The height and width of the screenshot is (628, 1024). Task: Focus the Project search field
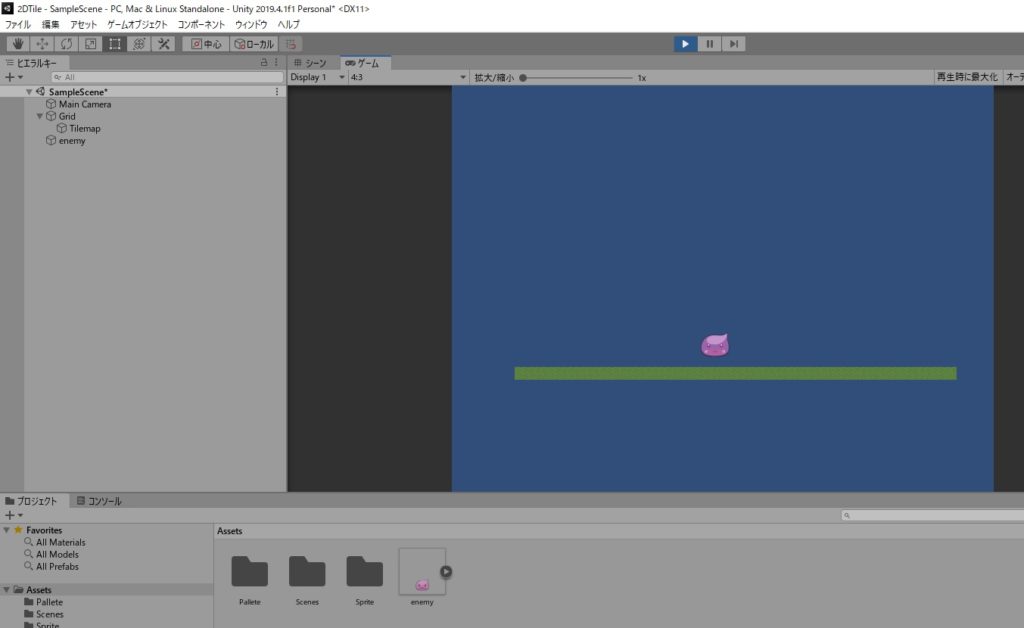(933, 515)
